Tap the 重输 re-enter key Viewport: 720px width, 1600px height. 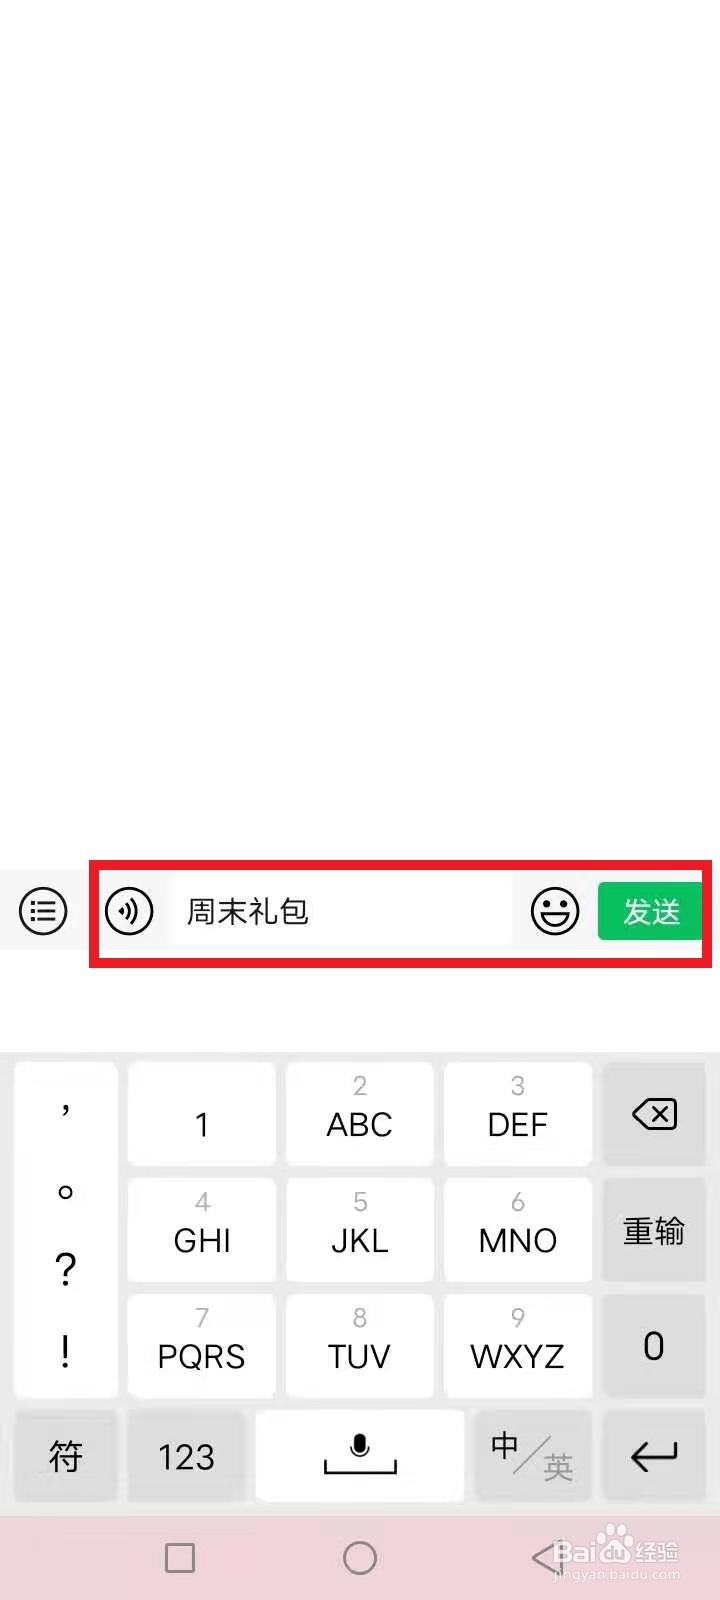pos(654,1230)
